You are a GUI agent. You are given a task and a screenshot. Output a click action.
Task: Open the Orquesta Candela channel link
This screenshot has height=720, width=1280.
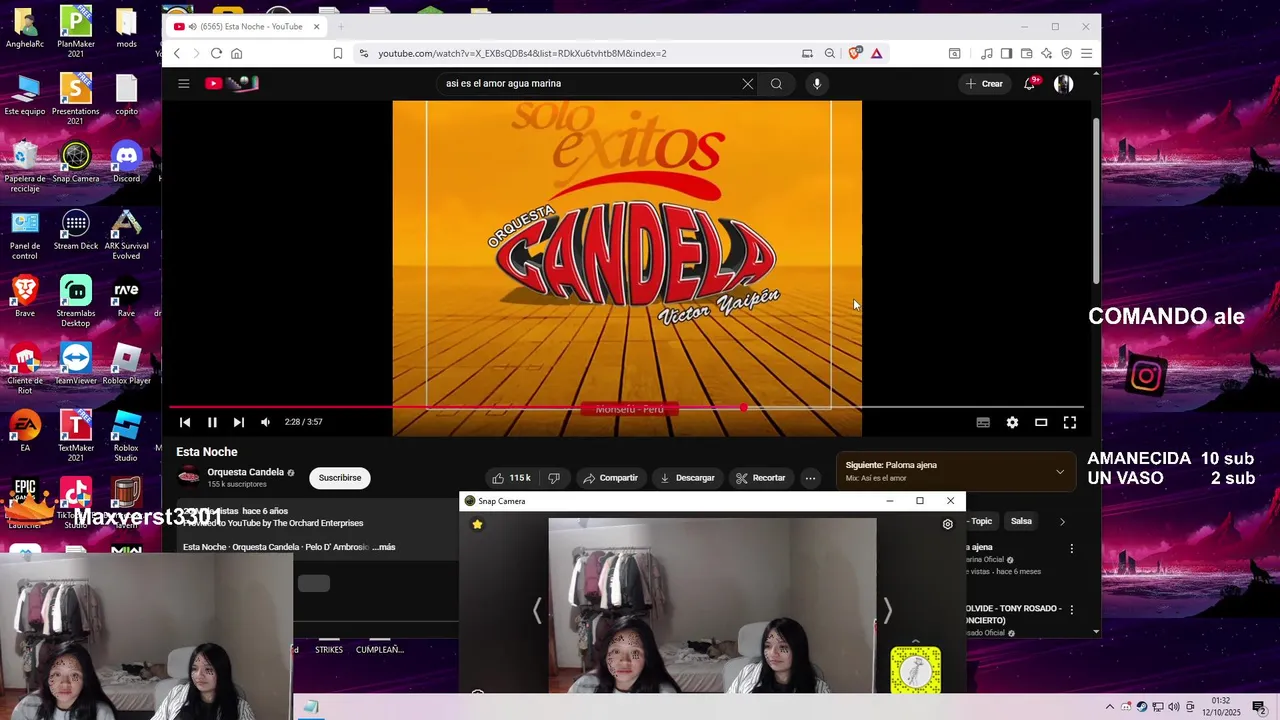click(246, 472)
